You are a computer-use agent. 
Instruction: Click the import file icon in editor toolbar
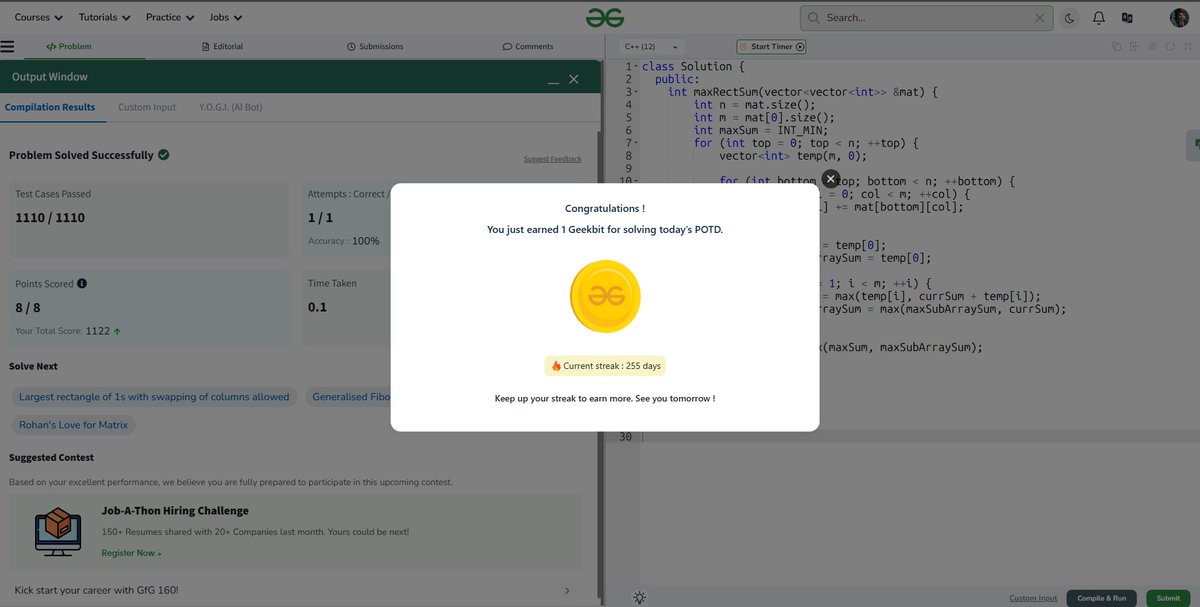pyautogui.click(x=1134, y=46)
